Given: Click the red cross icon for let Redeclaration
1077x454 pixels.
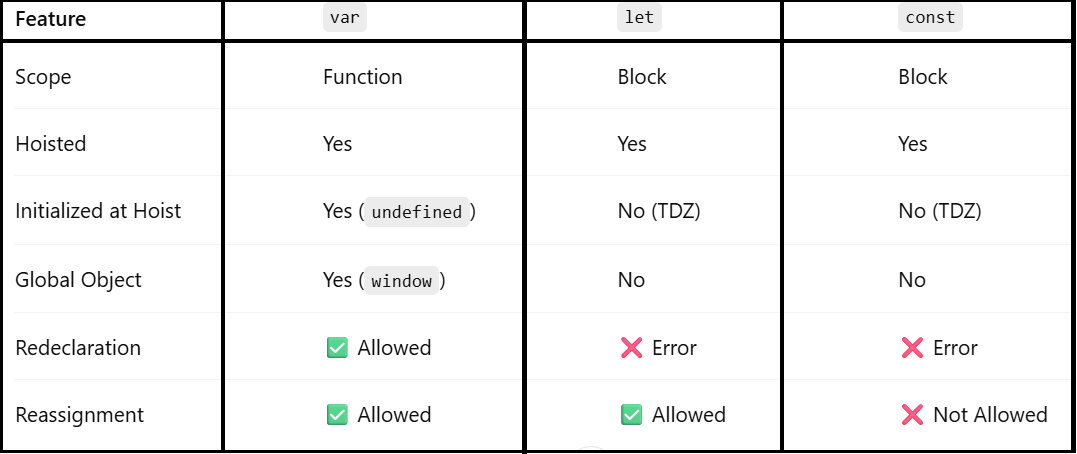Looking at the screenshot, I should tap(631, 348).
